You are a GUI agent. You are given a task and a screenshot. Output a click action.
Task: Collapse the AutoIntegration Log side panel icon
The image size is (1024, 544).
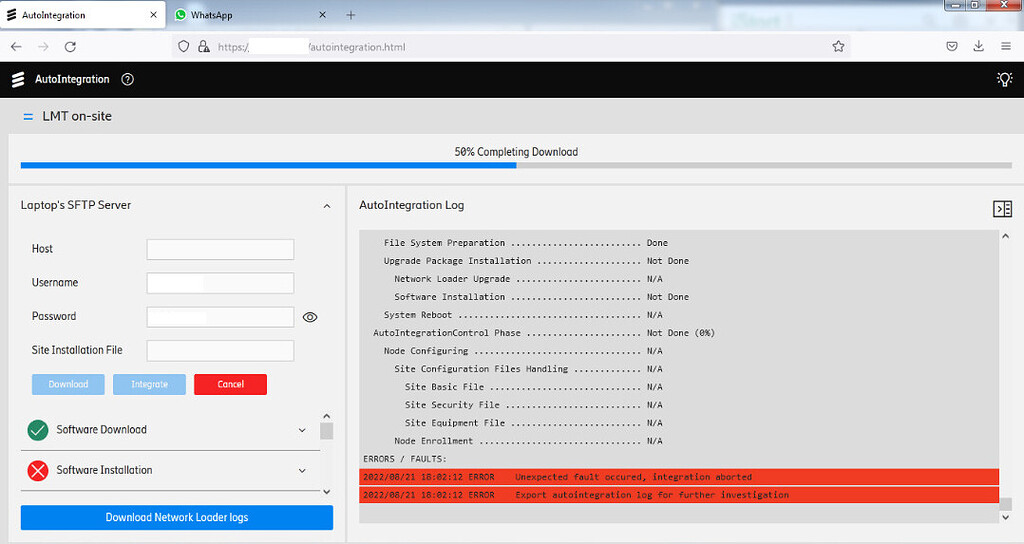1002,208
